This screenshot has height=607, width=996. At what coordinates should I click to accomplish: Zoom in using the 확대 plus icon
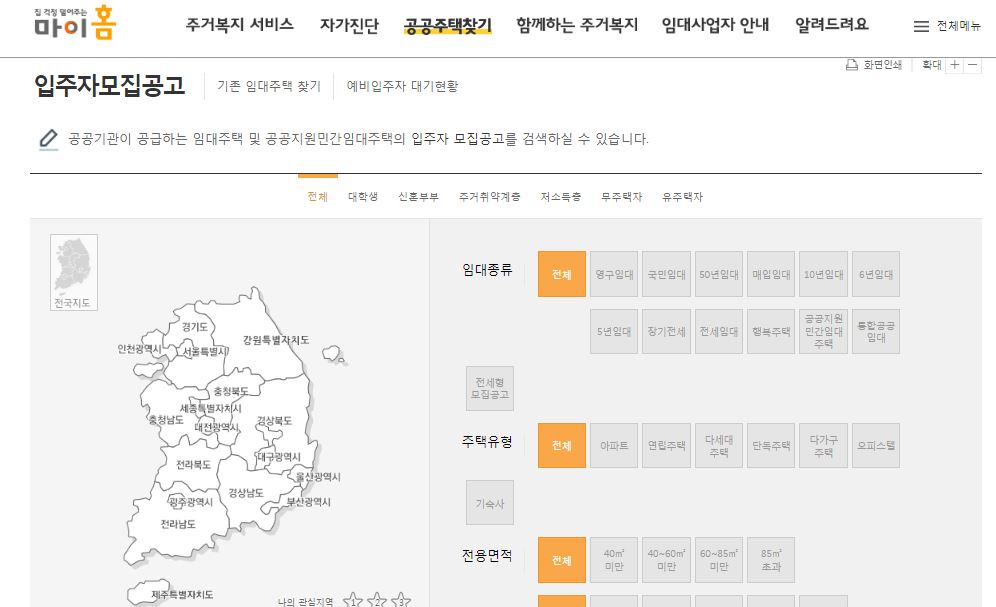click(954, 65)
